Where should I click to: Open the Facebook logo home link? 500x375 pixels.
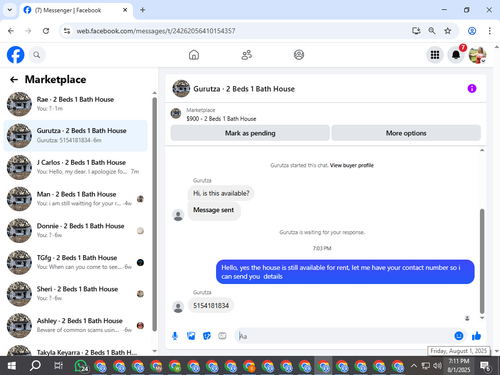(x=16, y=55)
